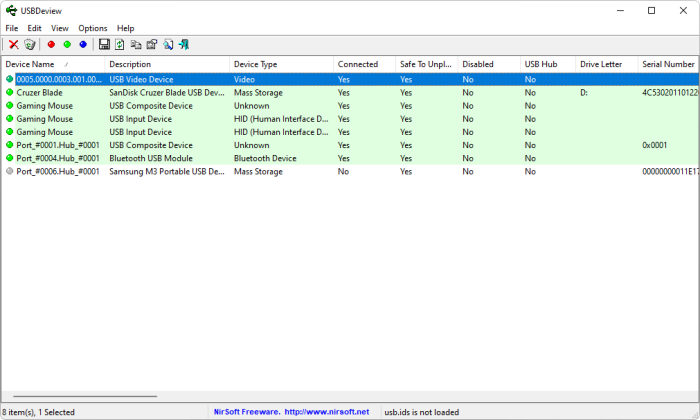Screen dimensions: 700x420
Task: Click the D: drive letter cell
Action: tap(583, 92)
